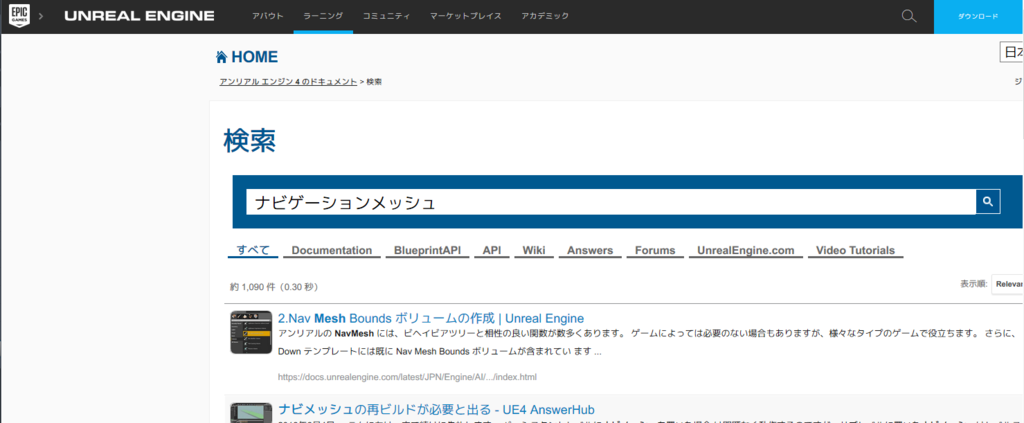Click the 表示順 label
Screen dimensions: 1024x423
(973, 285)
